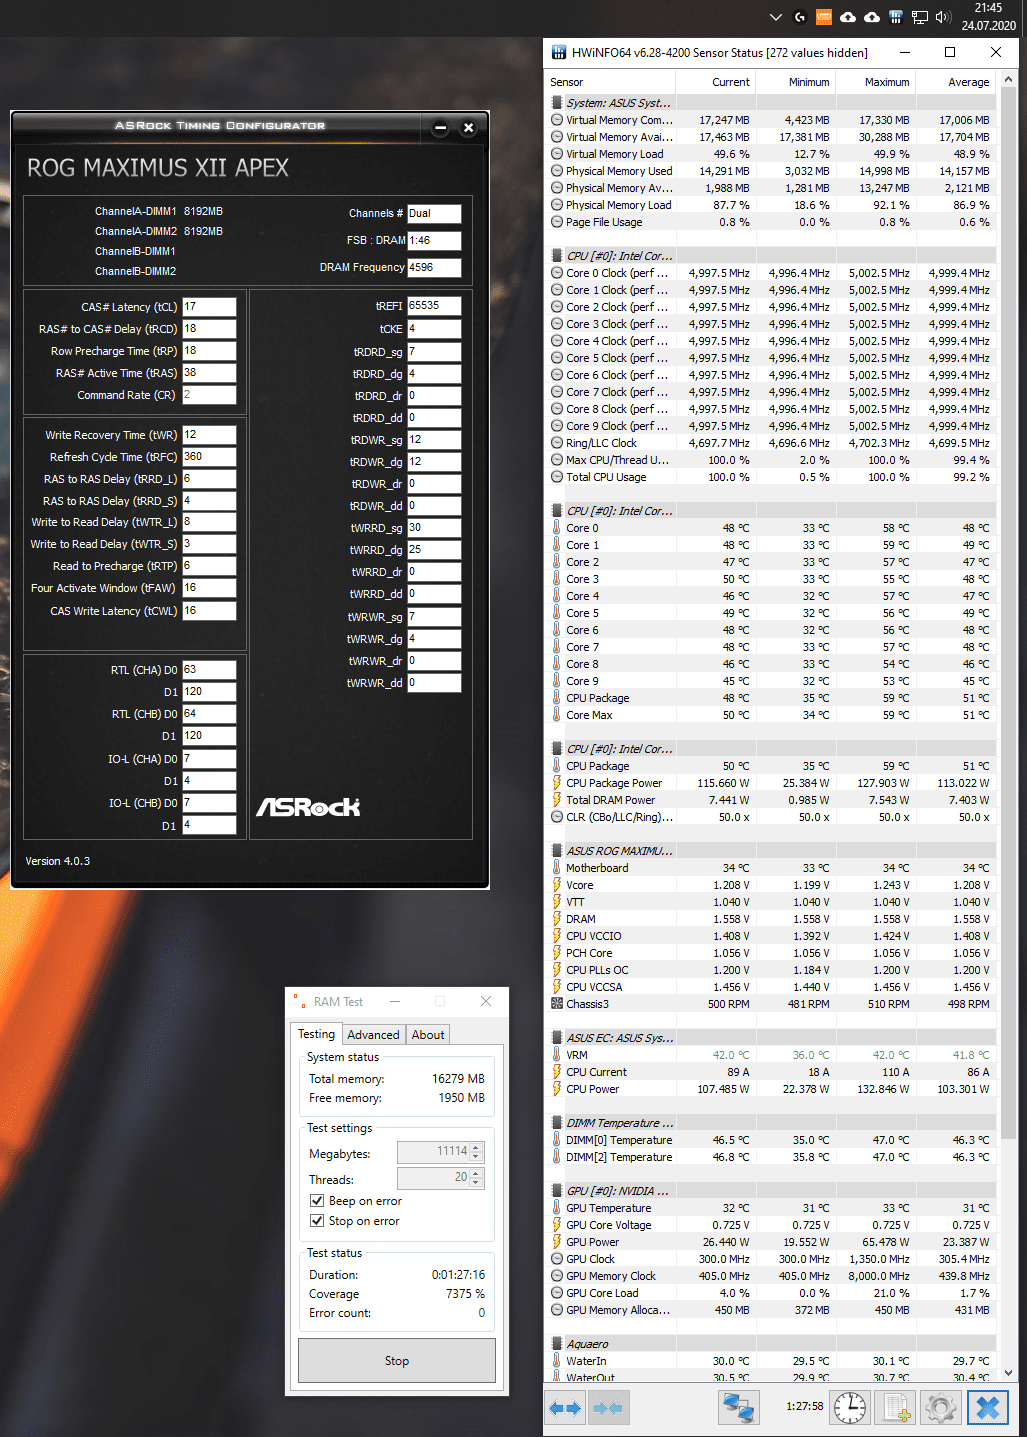Viewport: 1027px width, 1437px height.
Task: Open HWiNFO sensor settings gear icon
Action: [x=941, y=1408]
